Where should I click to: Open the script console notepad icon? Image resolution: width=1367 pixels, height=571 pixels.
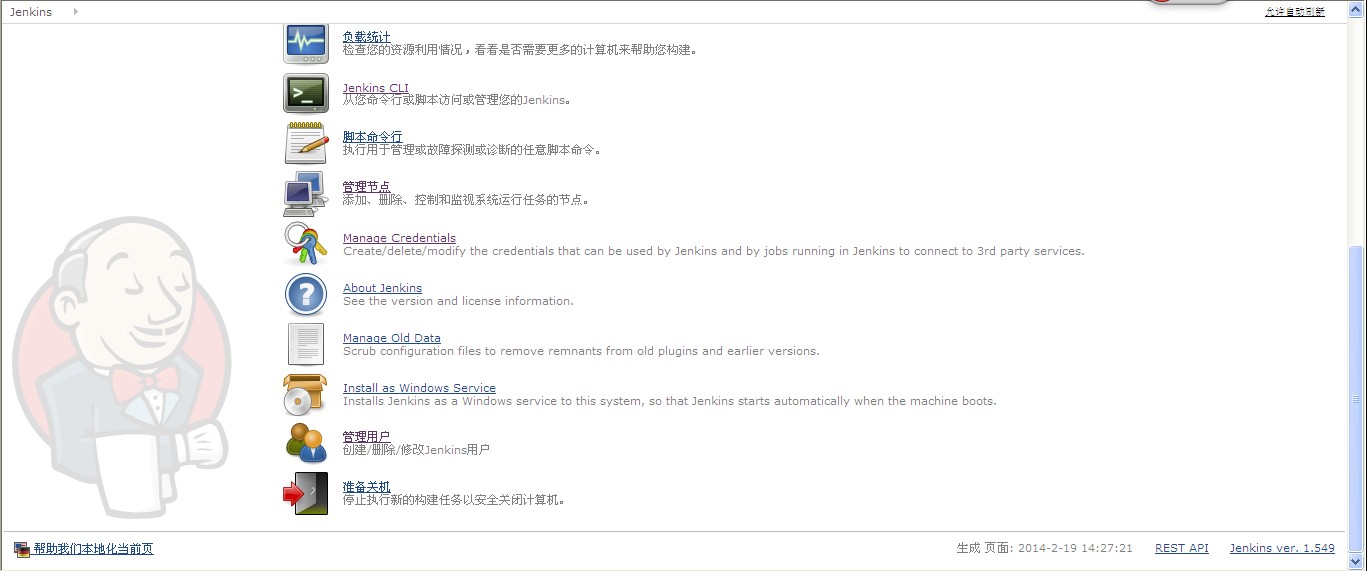[x=306, y=143]
